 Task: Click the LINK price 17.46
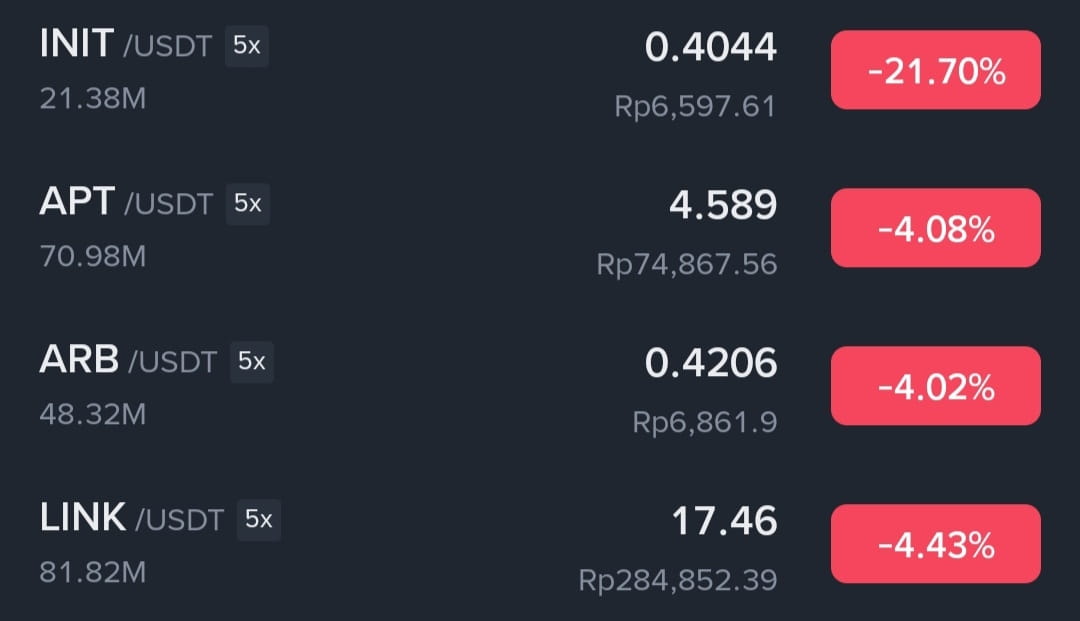pos(724,520)
